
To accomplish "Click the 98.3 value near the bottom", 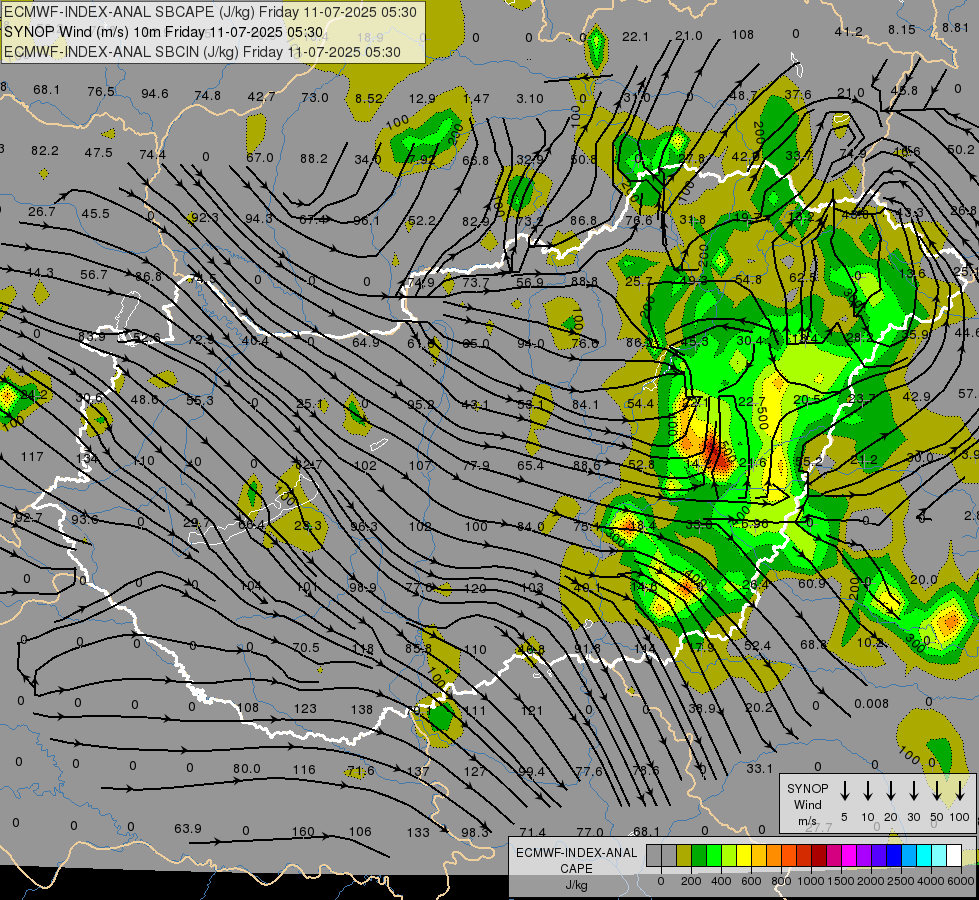I will tap(475, 833).
